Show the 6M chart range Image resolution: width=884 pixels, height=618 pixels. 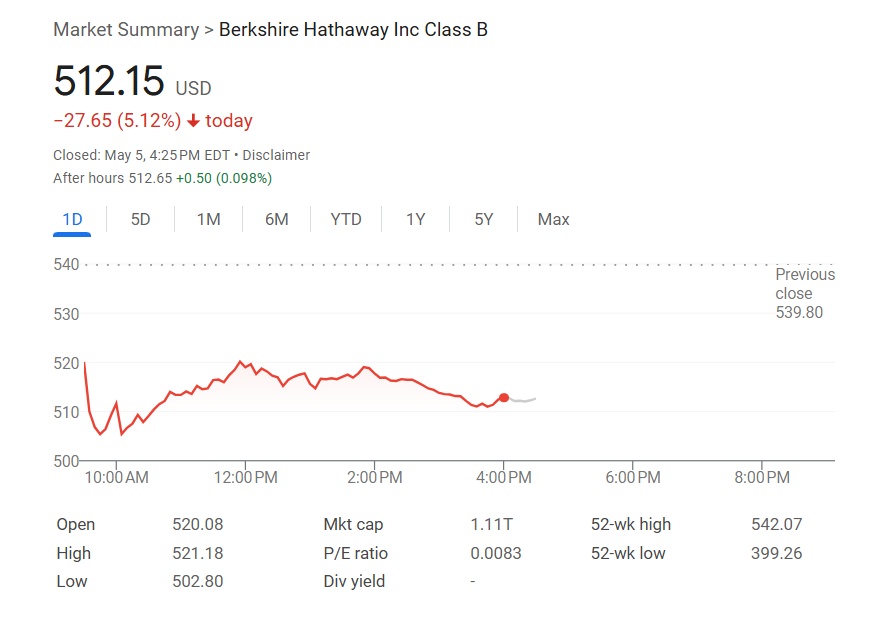coord(276,219)
